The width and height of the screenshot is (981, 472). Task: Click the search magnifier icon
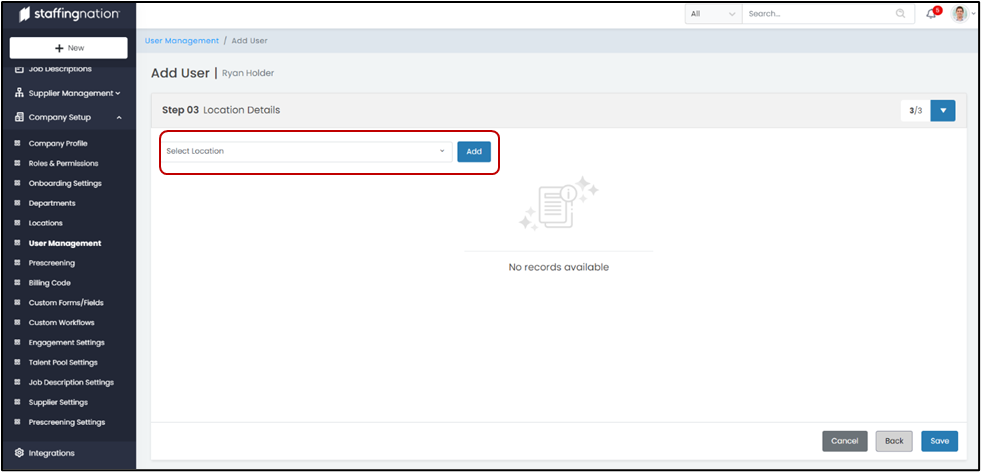(x=900, y=14)
